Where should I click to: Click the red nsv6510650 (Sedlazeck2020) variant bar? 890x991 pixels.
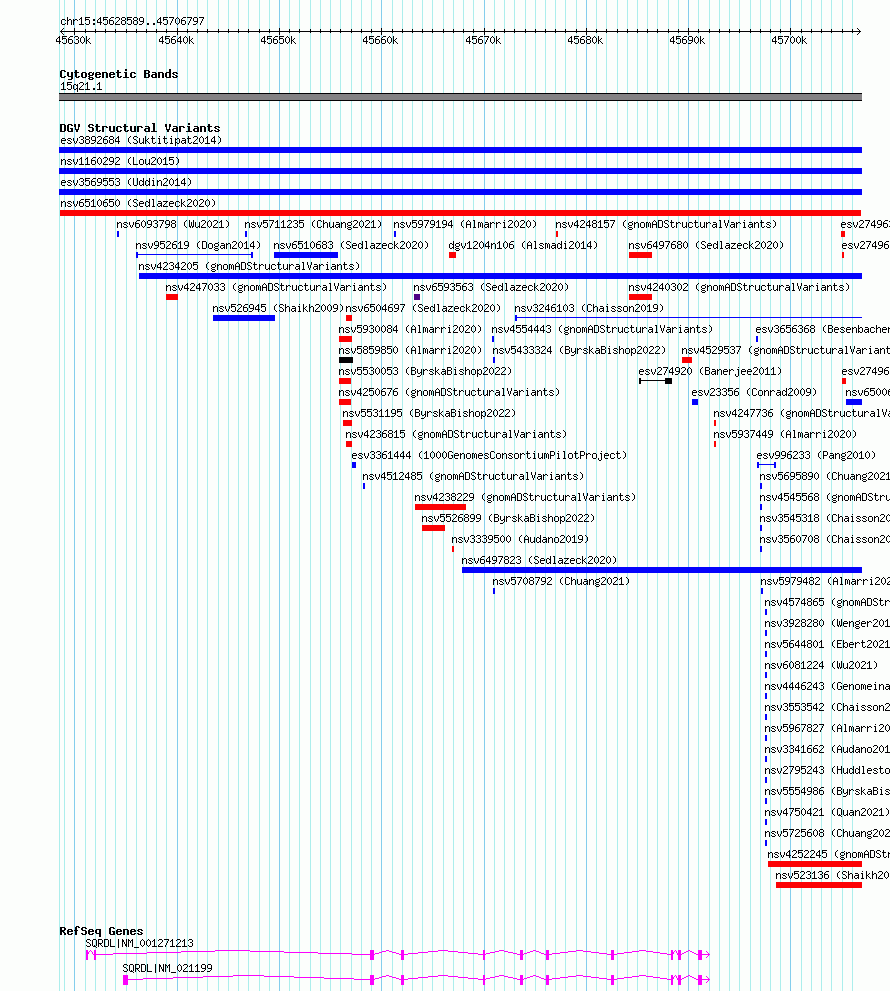pos(460,213)
